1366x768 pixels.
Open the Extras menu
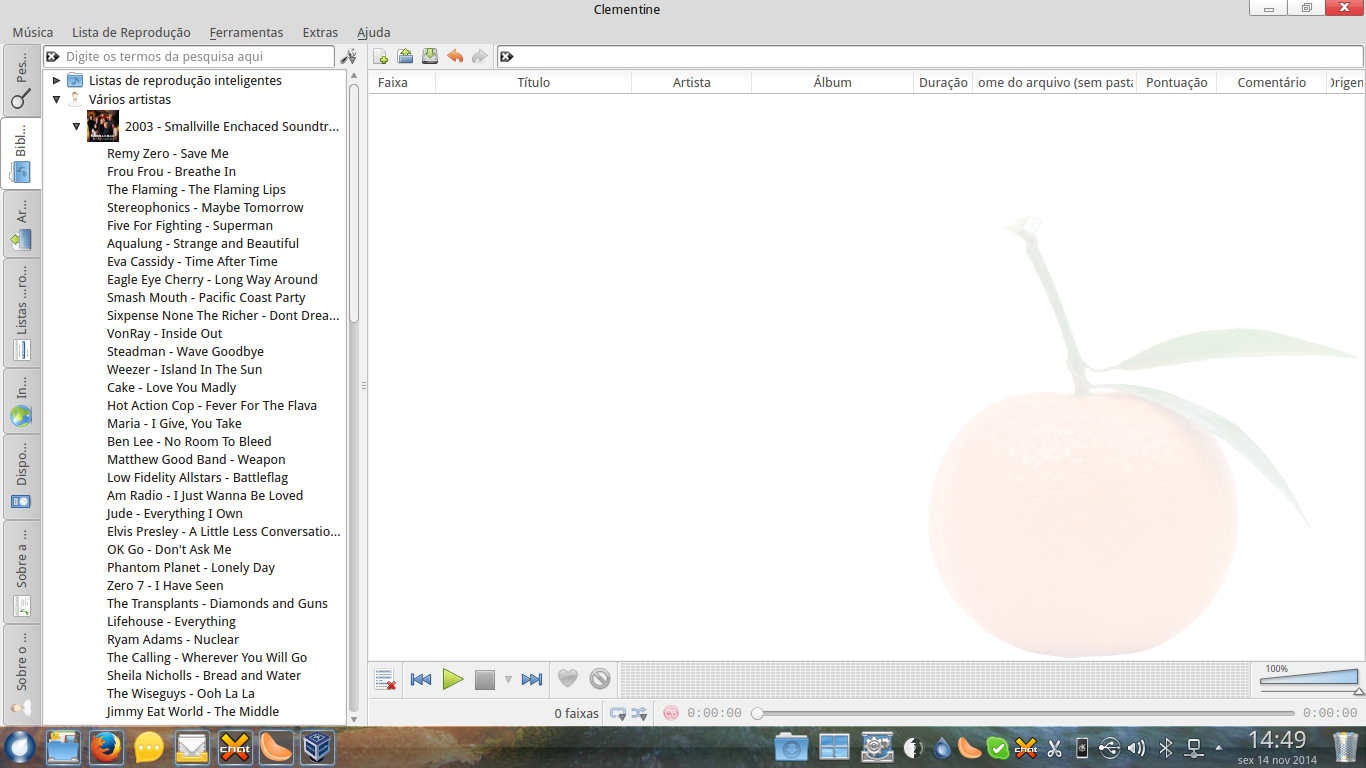tap(320, 33)
